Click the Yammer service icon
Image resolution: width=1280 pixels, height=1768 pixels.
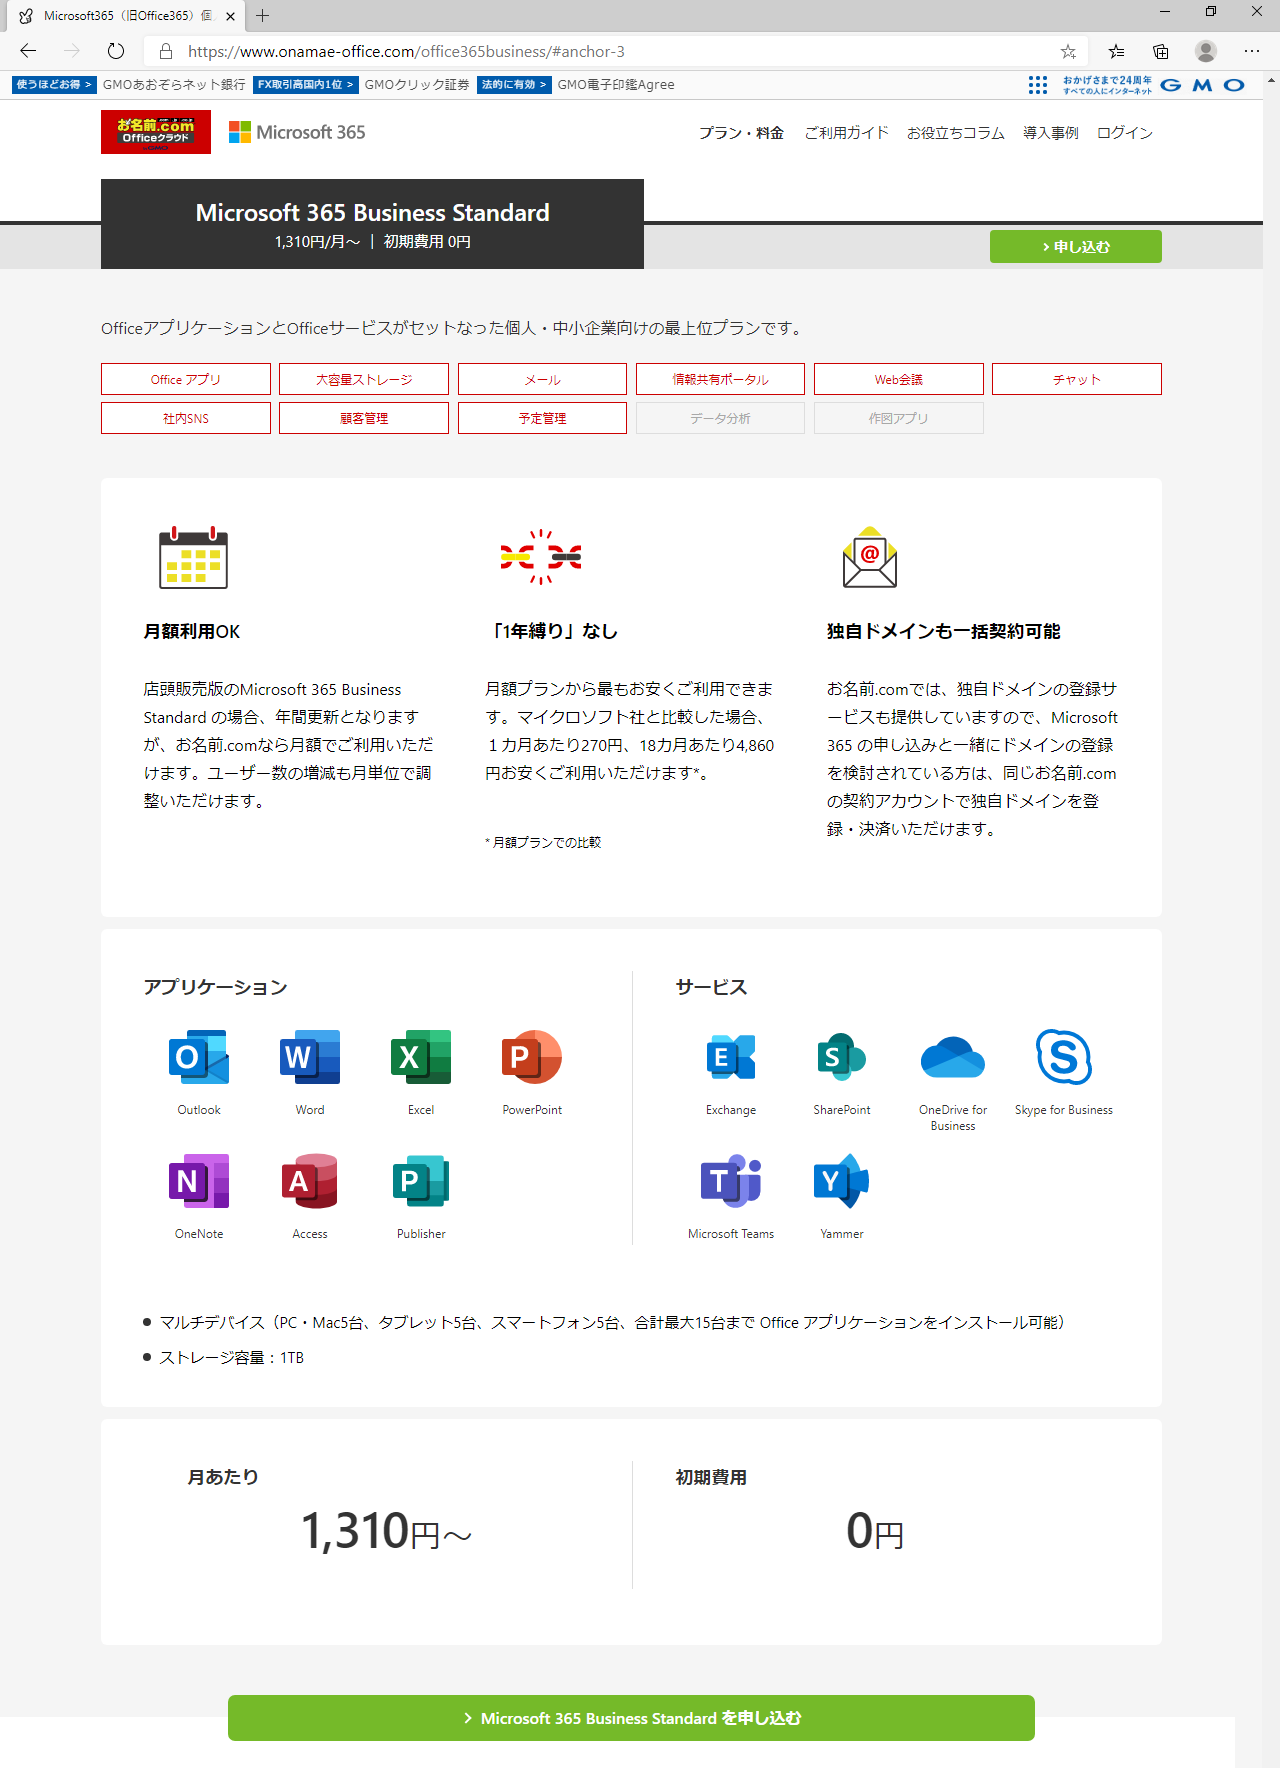click(842, 1181)
